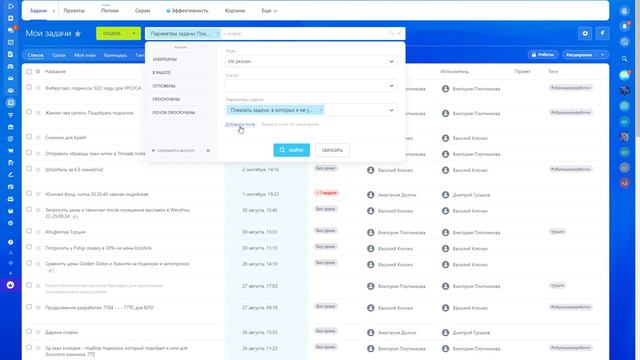Remove the 'Параметры задачи' chip from search bar
The image size is (640, 360).
pyautogui.click(x=218, y=33)
